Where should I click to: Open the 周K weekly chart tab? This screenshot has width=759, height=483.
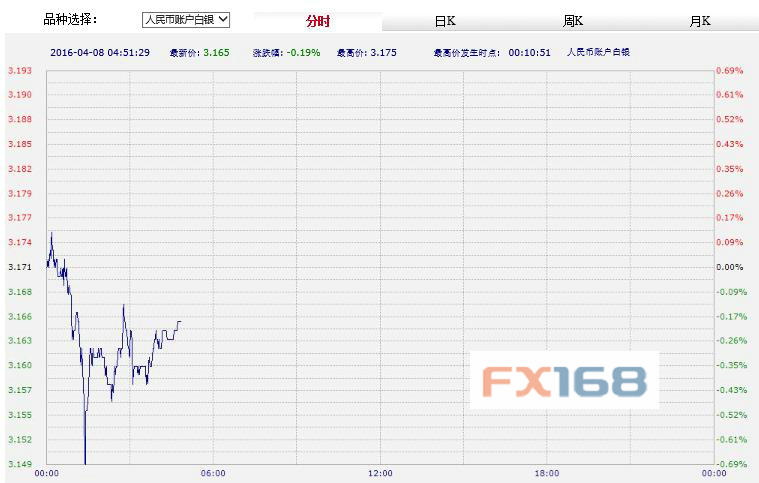pyautogui.click(x=572, y=21)
